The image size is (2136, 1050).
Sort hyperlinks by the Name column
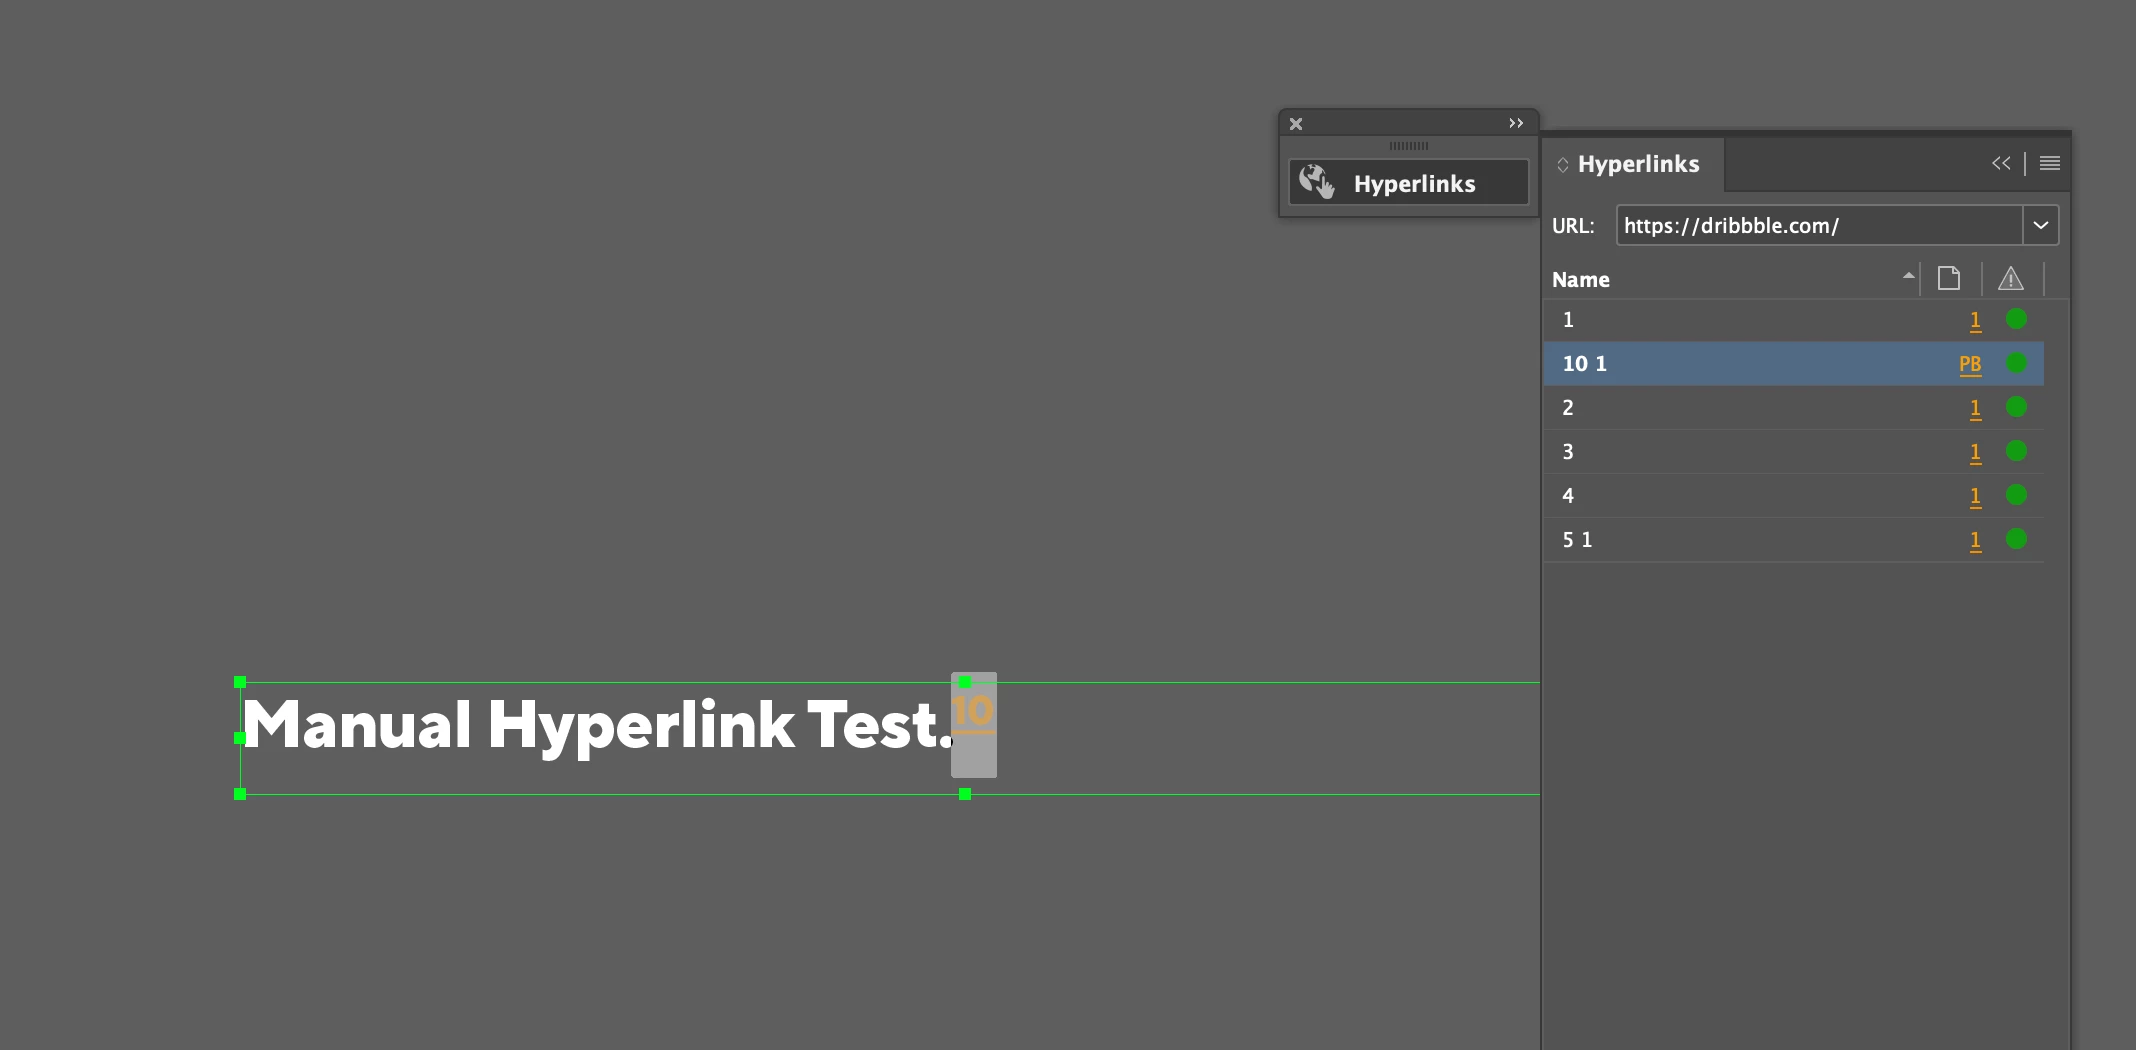click(x=1581, y=280)
